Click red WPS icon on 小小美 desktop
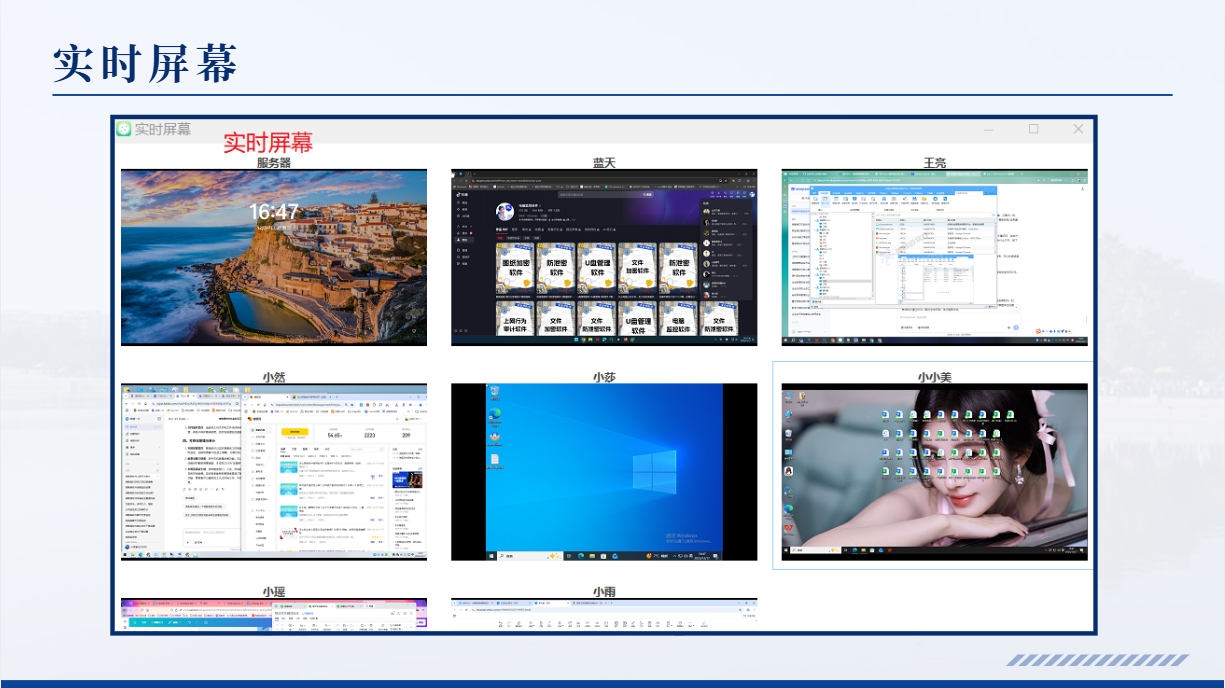Screen dimensions: 1225x688 [789, 527]
